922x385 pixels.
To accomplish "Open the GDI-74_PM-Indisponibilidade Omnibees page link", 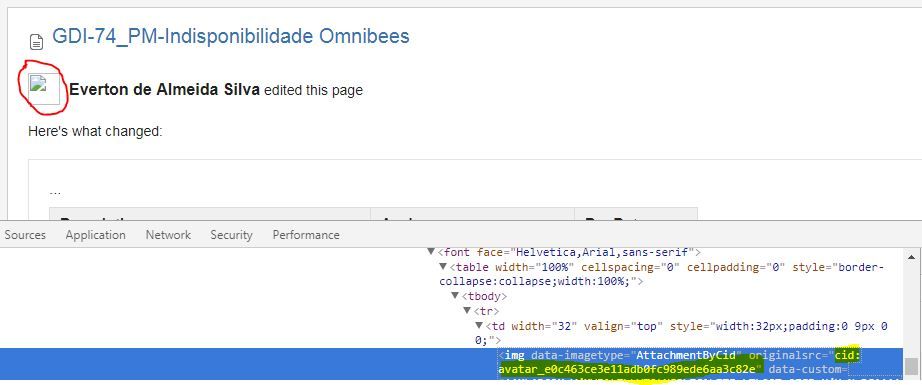I will pos(230,36).
